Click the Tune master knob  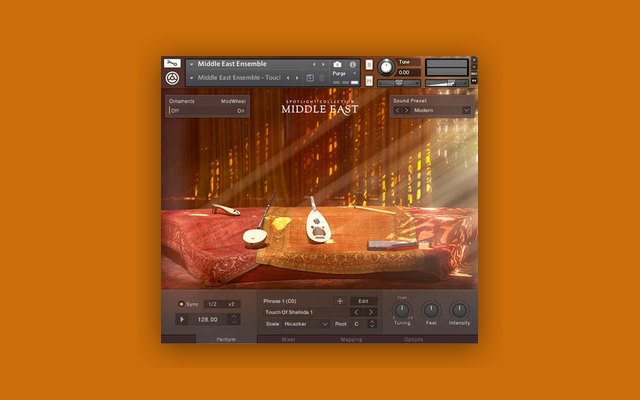pos(386,67)
